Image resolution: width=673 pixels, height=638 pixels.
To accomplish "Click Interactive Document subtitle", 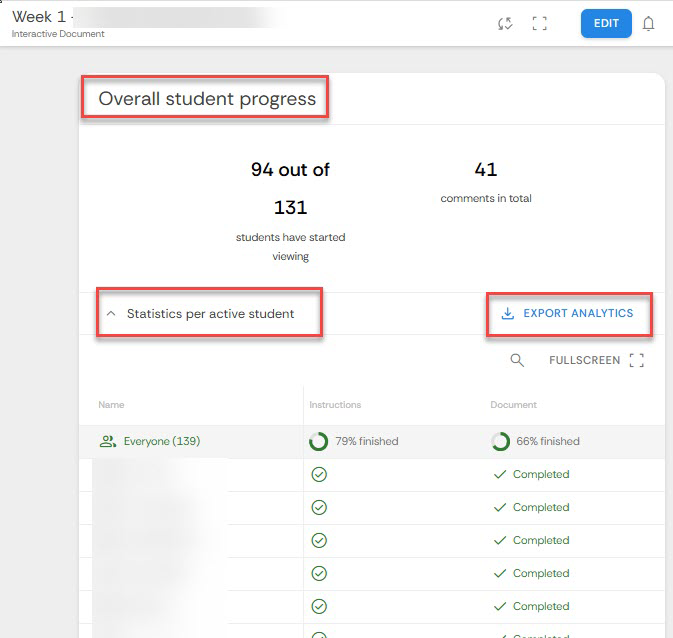I will pyautogui.click(x=58, y=34).
